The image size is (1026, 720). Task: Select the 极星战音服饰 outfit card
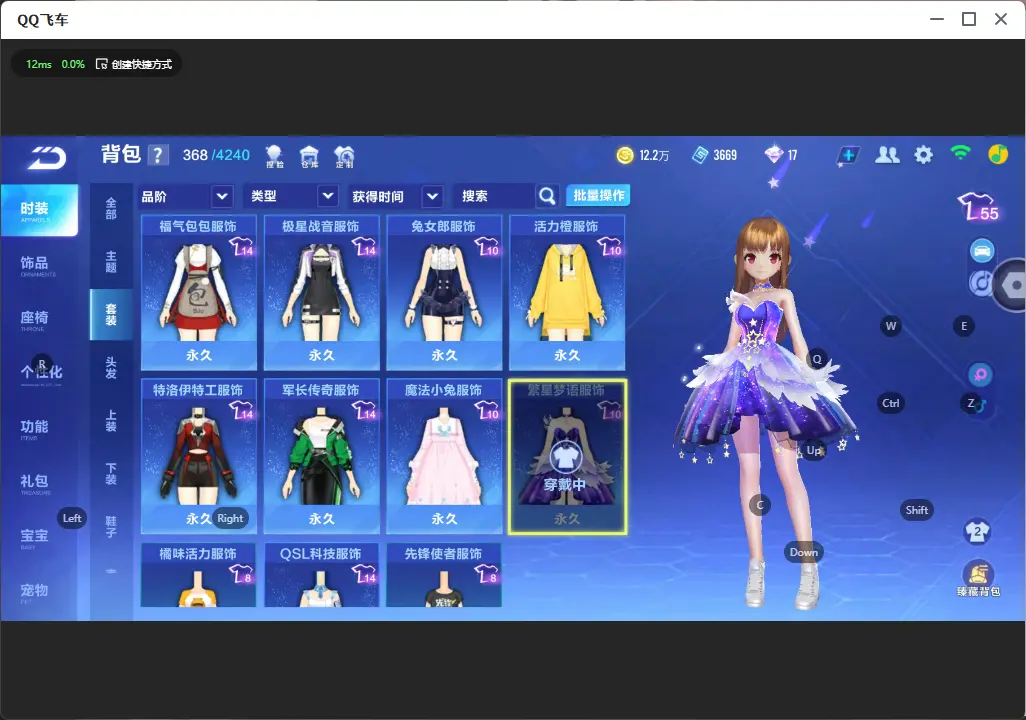click(321, 293)
